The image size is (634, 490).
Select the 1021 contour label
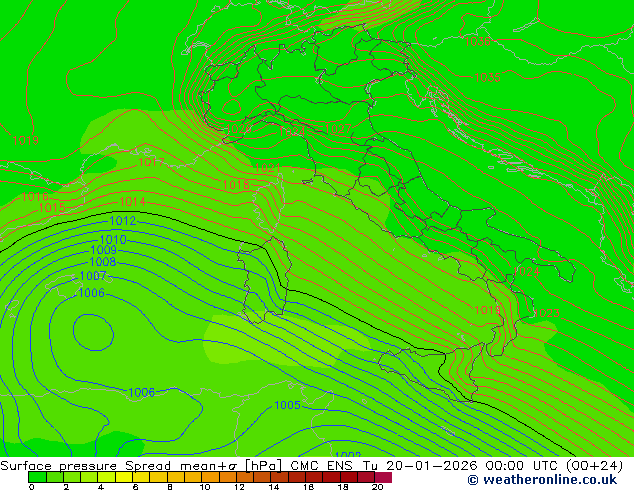coord(268,168)
